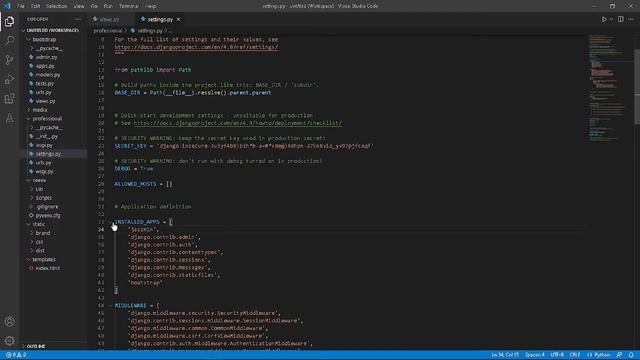Click Ln 34, Col 15 indicator

point(505,355)
